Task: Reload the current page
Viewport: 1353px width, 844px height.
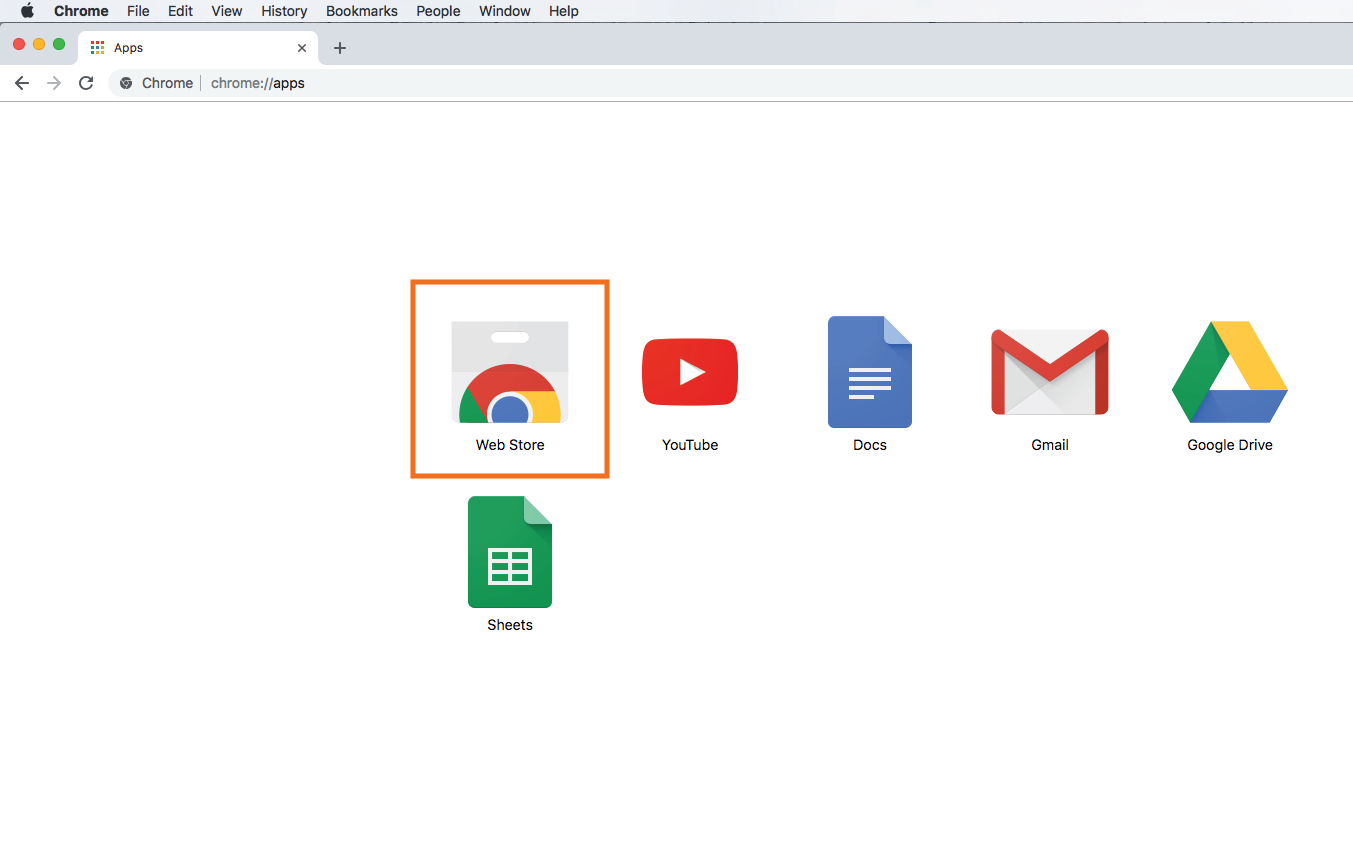Action: pos(86,83)
